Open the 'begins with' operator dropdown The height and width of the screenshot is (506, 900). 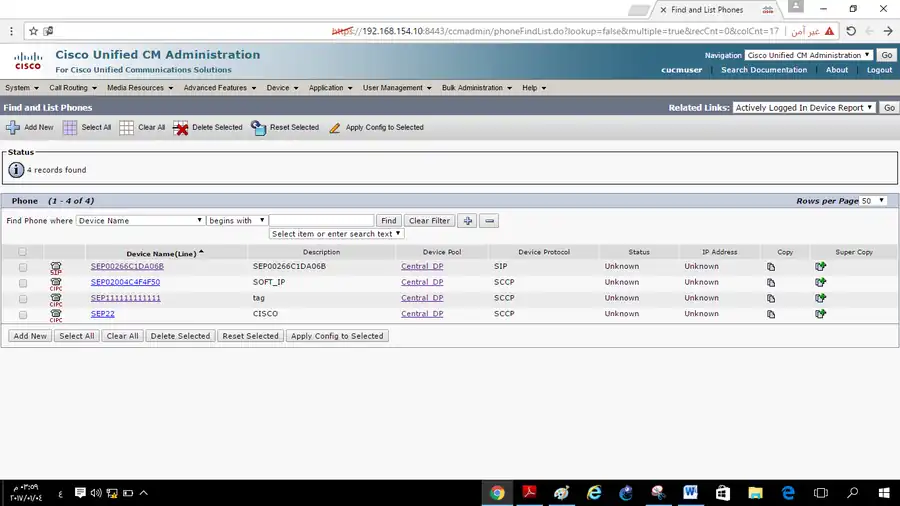[236, 221]
